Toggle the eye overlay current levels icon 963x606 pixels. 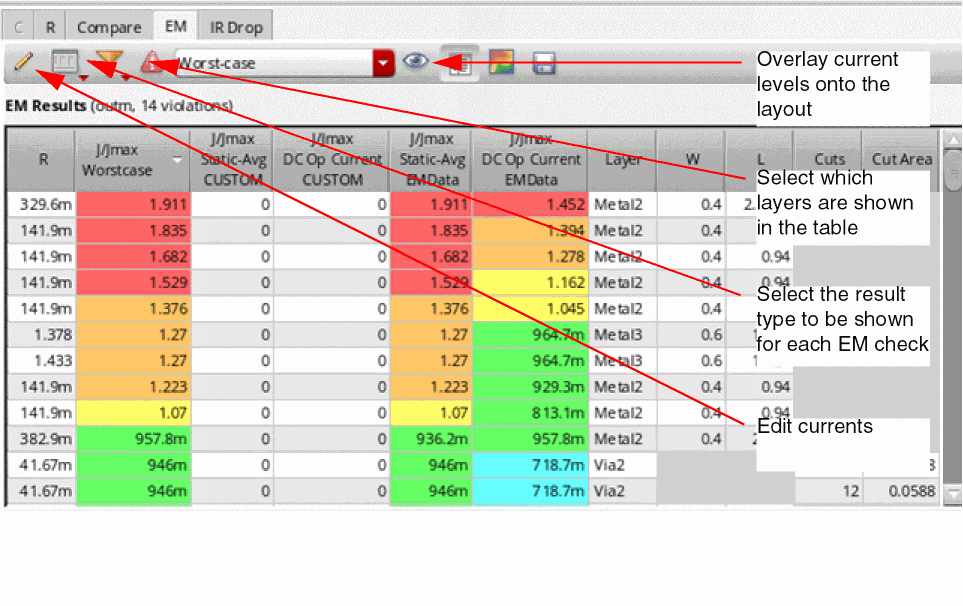click(x=416, y=61)
